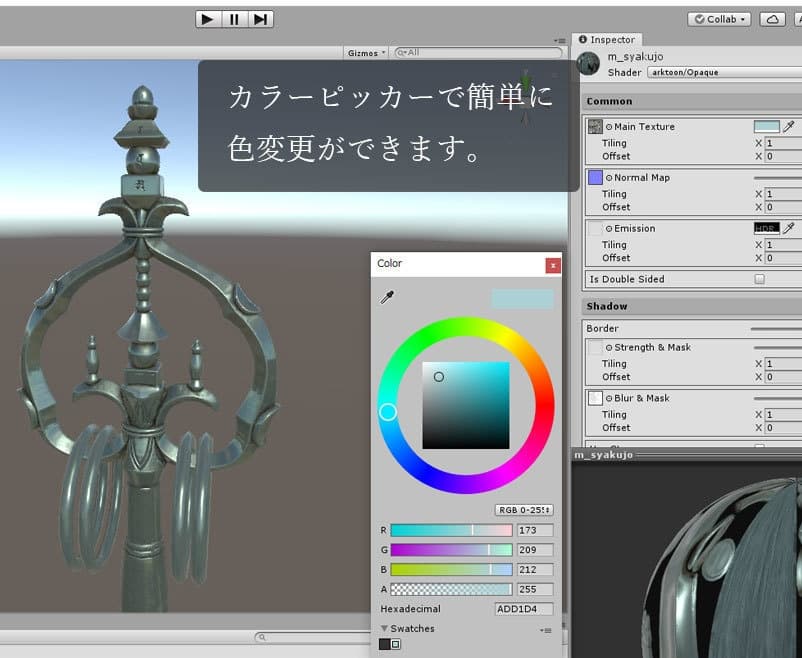Open the Collab dropdown
The width and height of the screenshot is (802, 658).
point(719,19)
